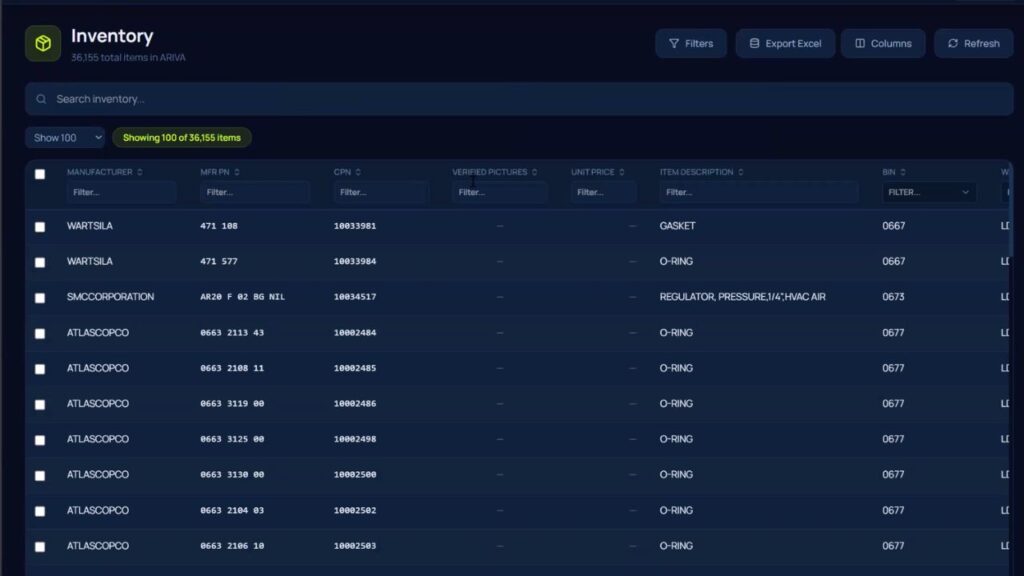Click MFR PN 471 108
This screenshot has height=576, width=1024.
219,226
